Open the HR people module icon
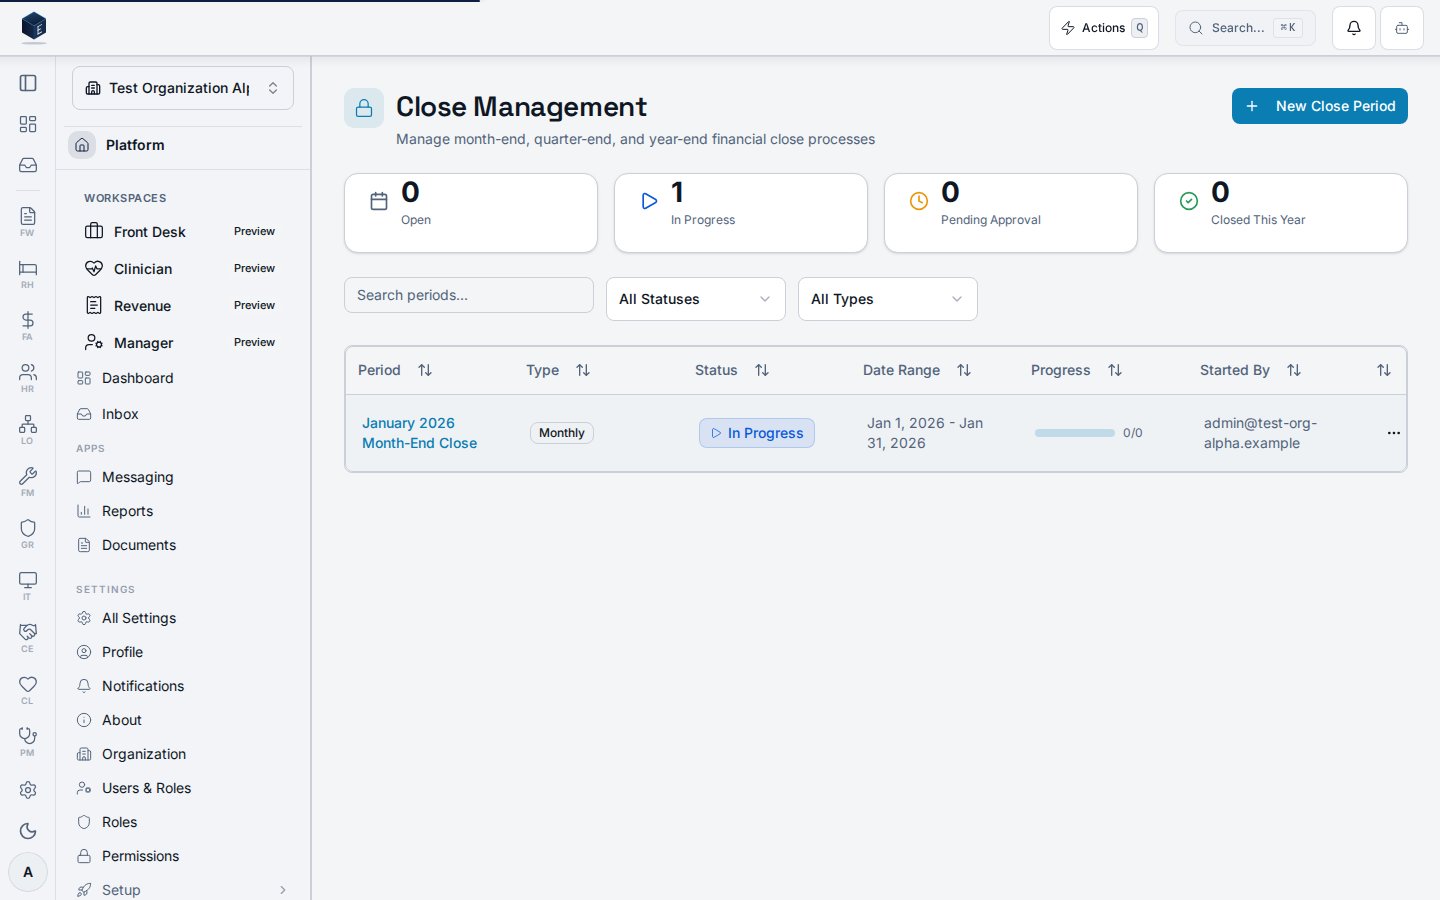1440x900 pixels. click(x=28, y=377)
